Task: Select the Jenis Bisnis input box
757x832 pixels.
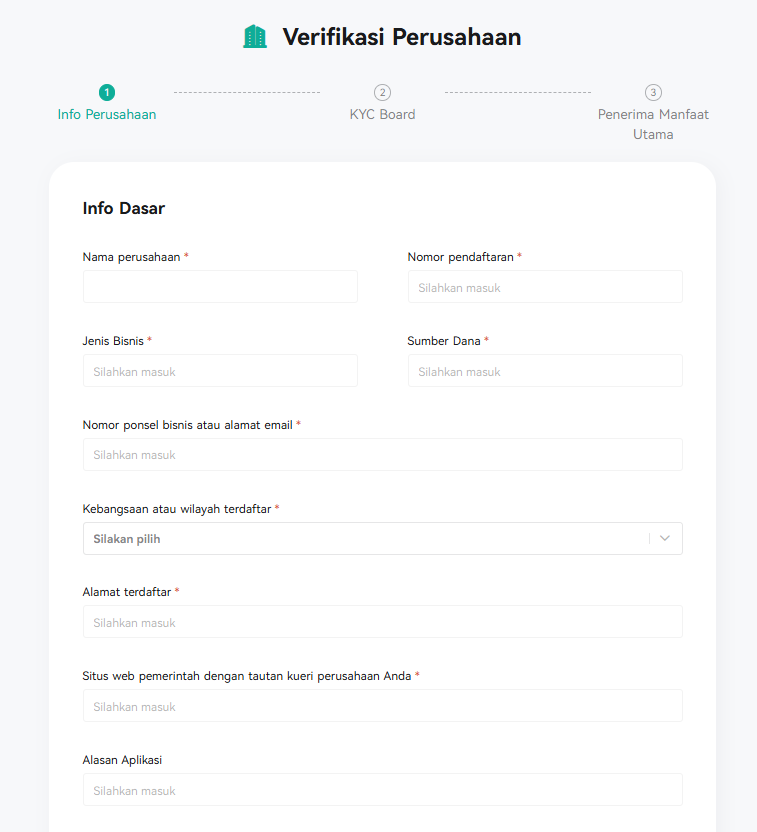Action: point(220,370)
